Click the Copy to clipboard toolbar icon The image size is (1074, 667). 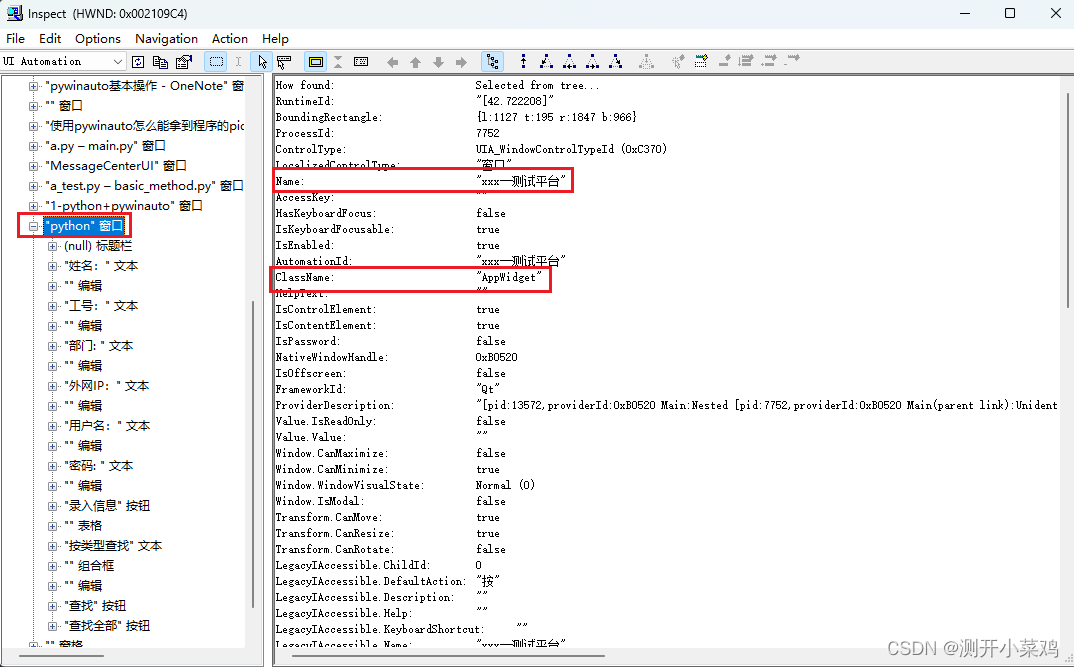(x=160, y=62)
